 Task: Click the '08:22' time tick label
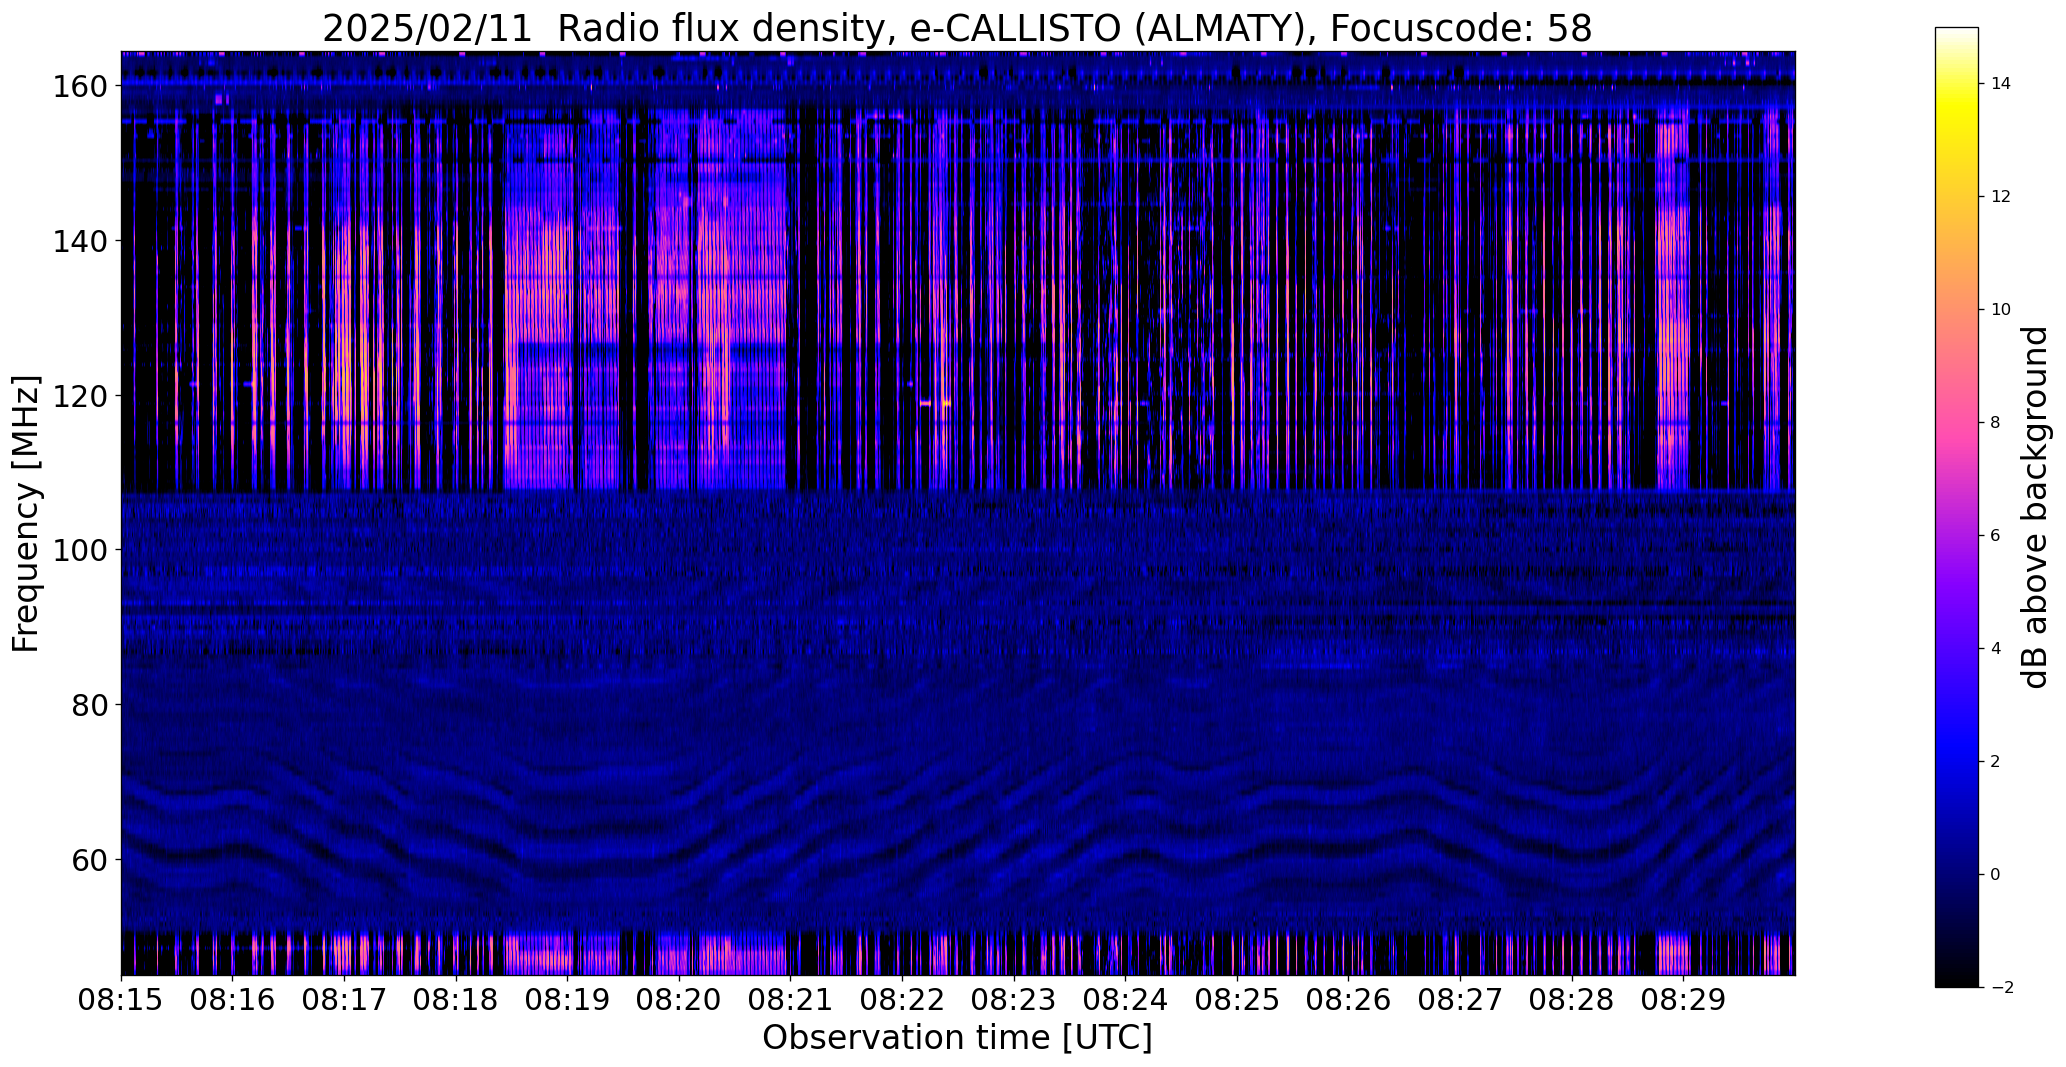(902, 1000)
